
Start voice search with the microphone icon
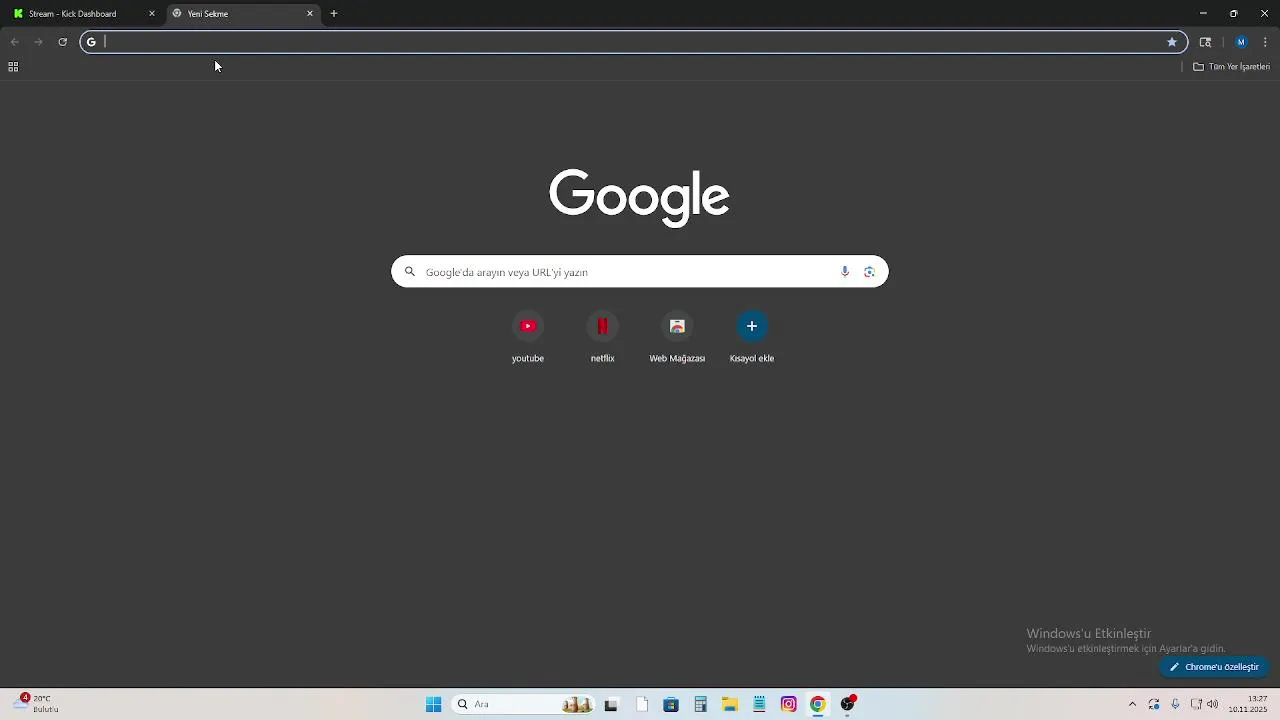845,272
